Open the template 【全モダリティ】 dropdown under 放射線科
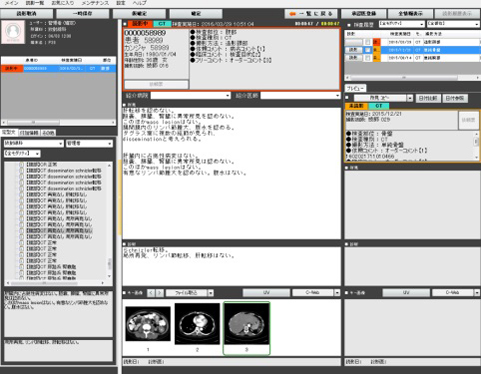481x374 pixels. pos(22,154)
